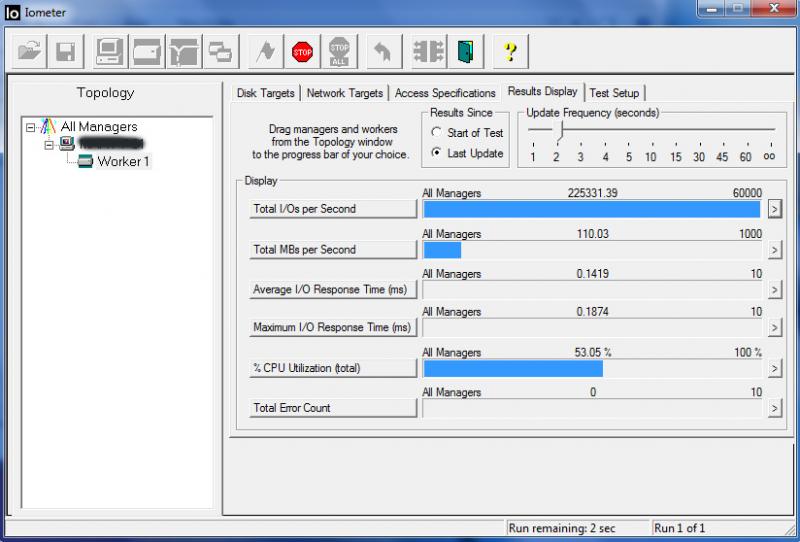Switch to the Results Display tab

click(542, 91)
